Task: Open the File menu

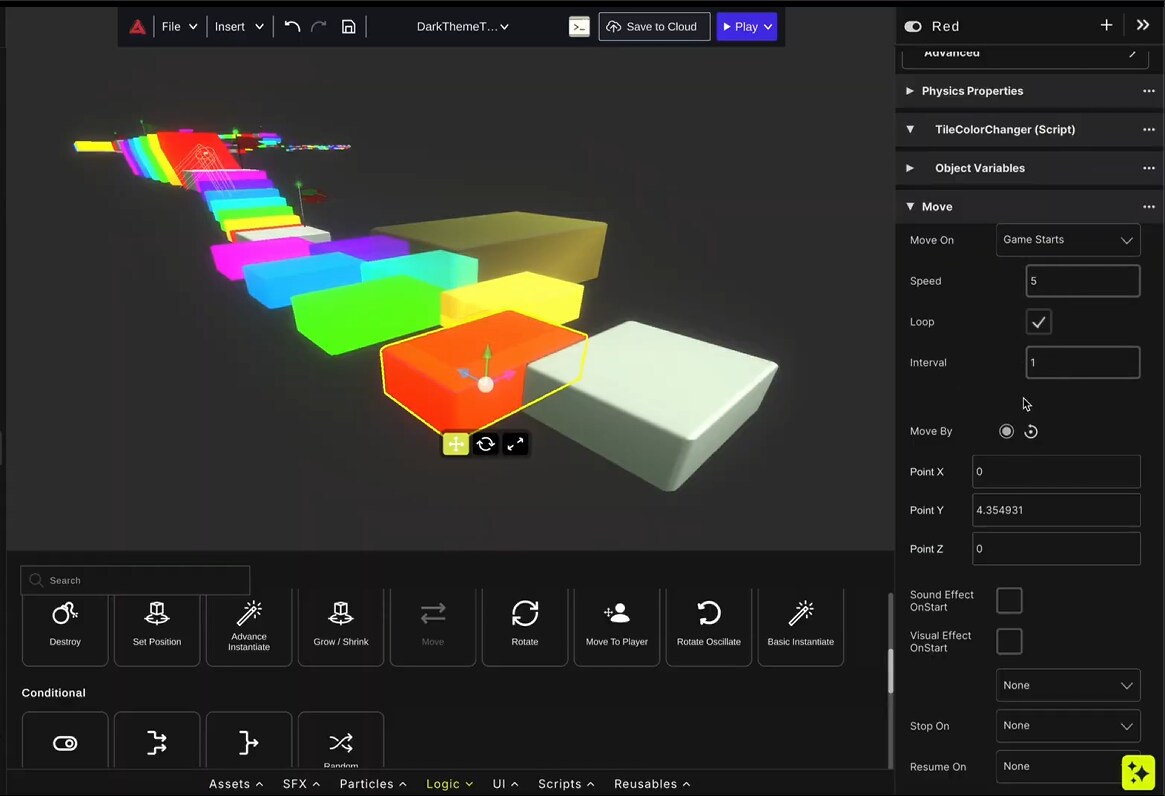Action: 179,27
